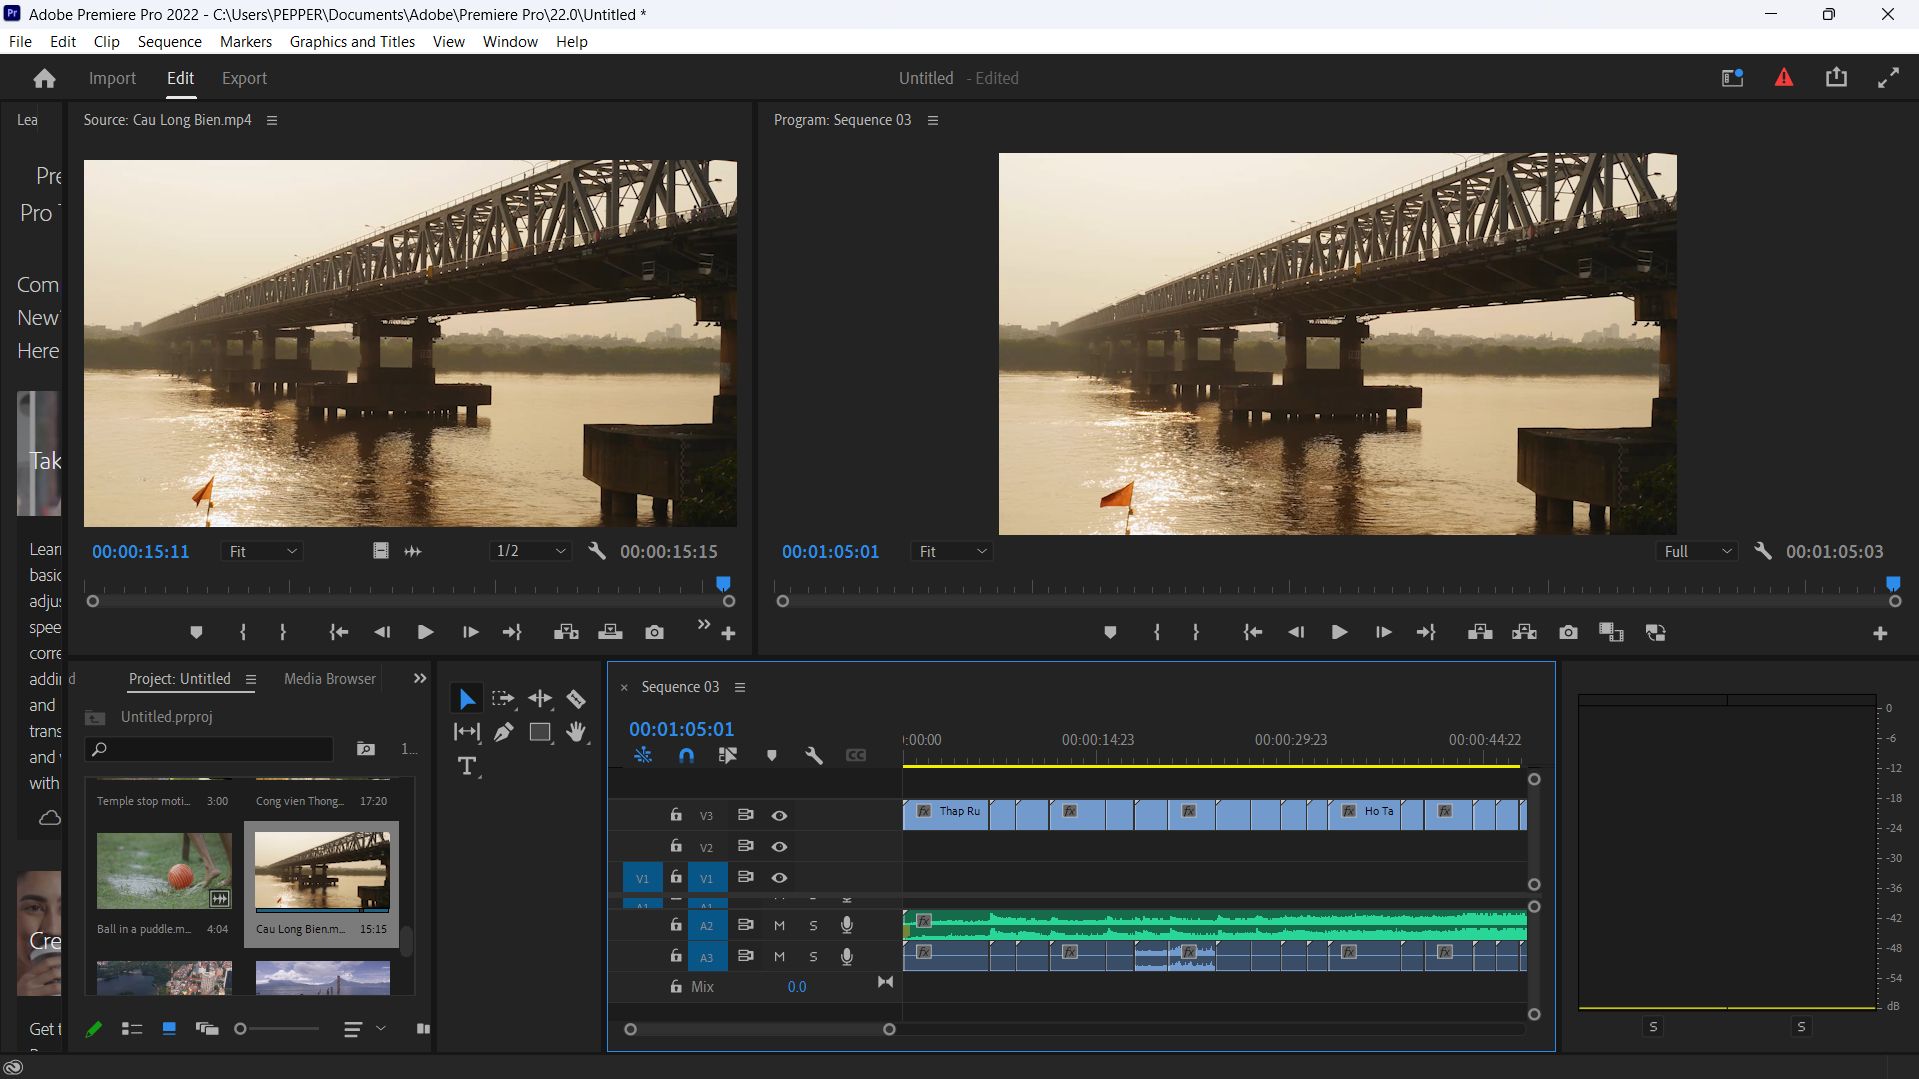
Task: Click Insert button in Source monitor
Action: tap(566, 632)
